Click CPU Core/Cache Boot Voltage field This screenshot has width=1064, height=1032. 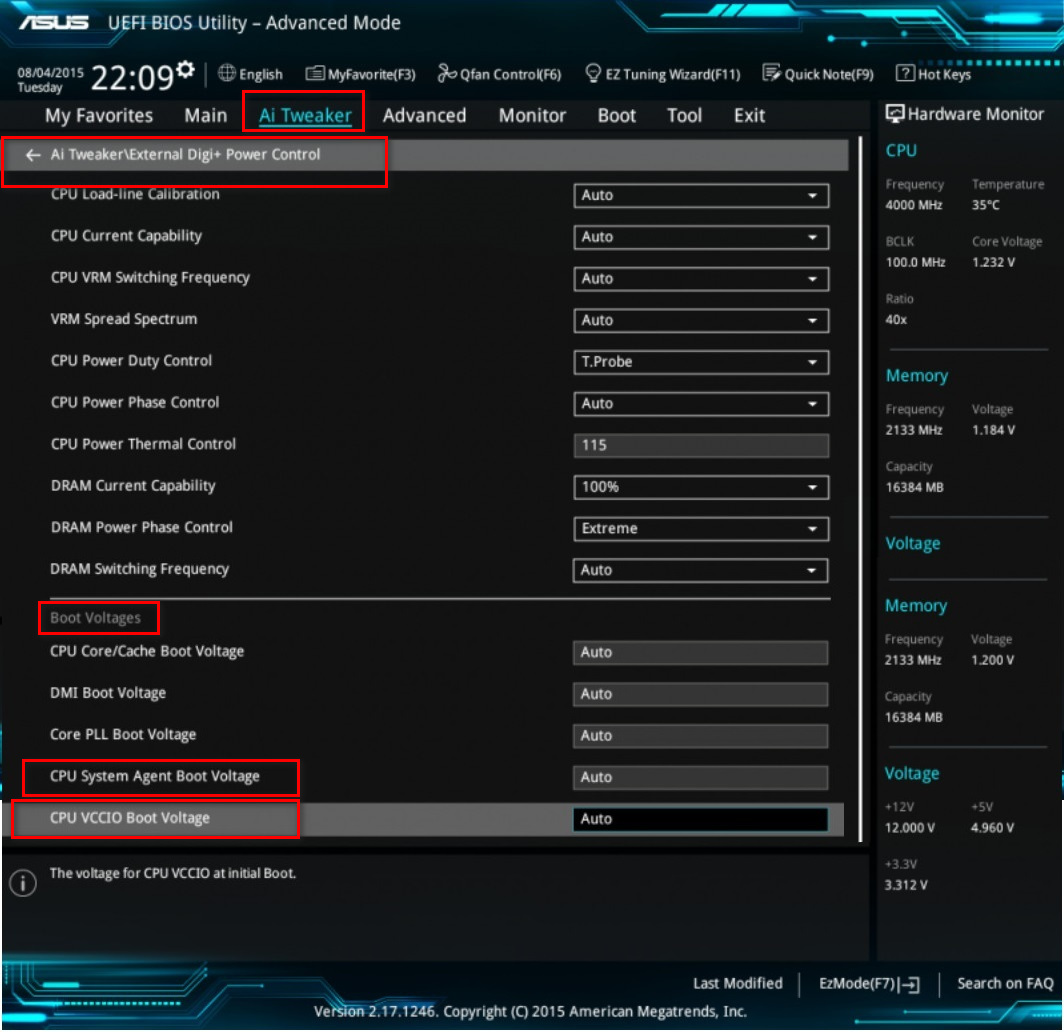(700, 653)
